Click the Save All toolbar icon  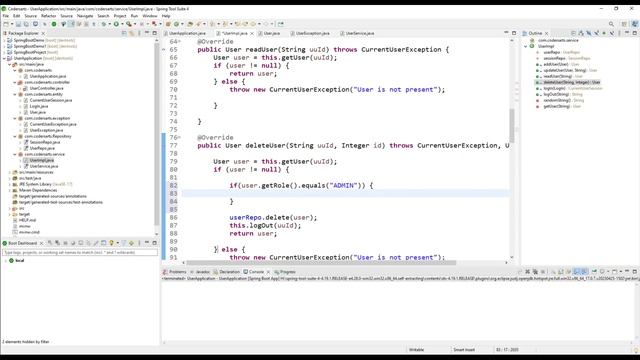26,24
